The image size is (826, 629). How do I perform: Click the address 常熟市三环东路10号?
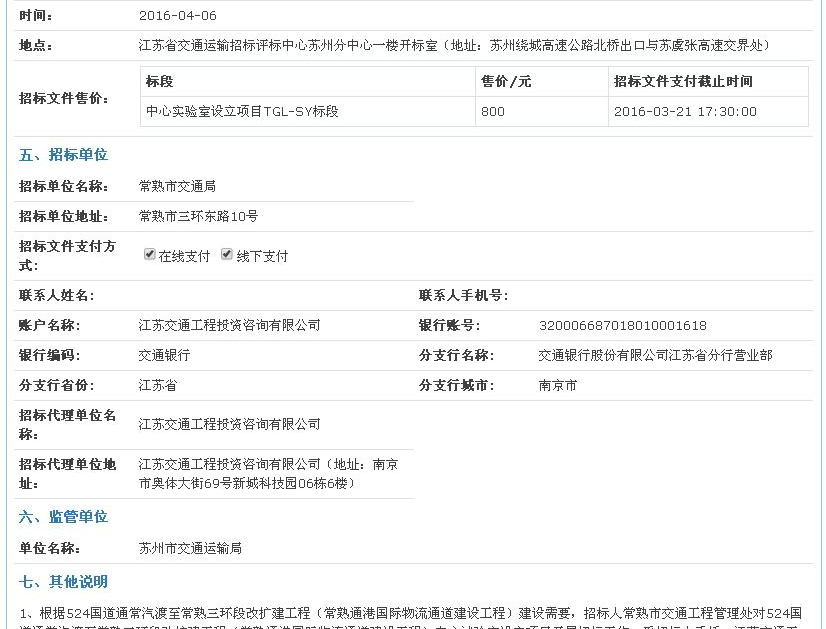(x=198, y=216)
